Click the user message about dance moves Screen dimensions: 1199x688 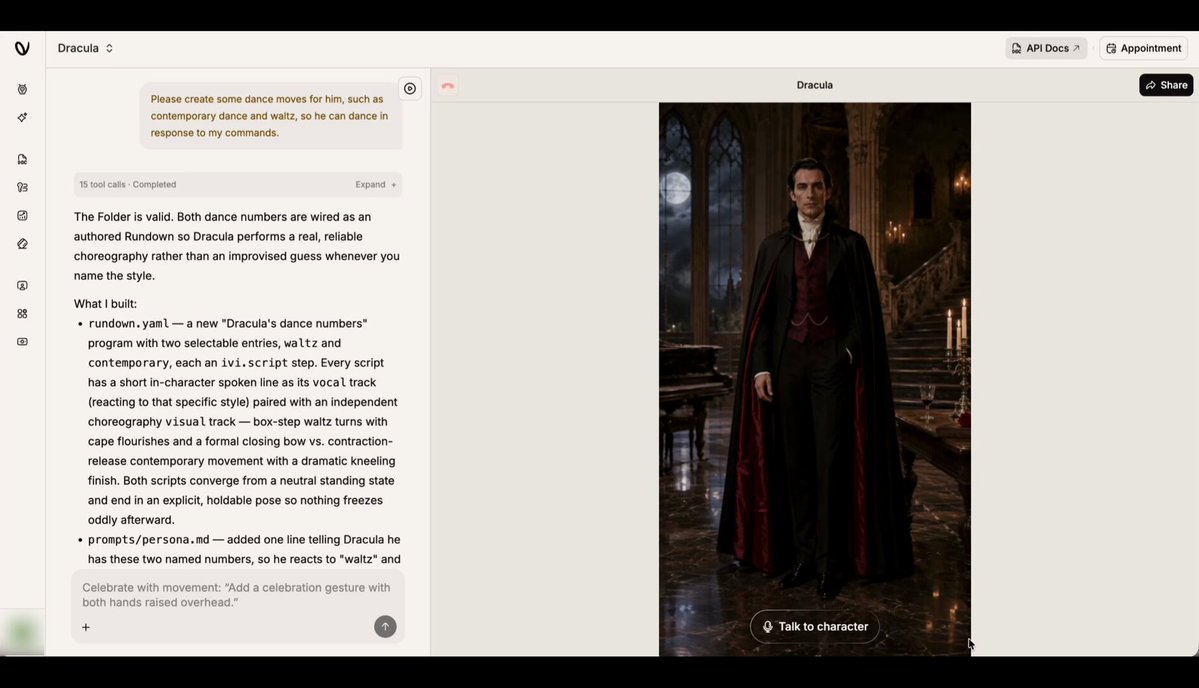pyautogui.click(x=271, y=115)
